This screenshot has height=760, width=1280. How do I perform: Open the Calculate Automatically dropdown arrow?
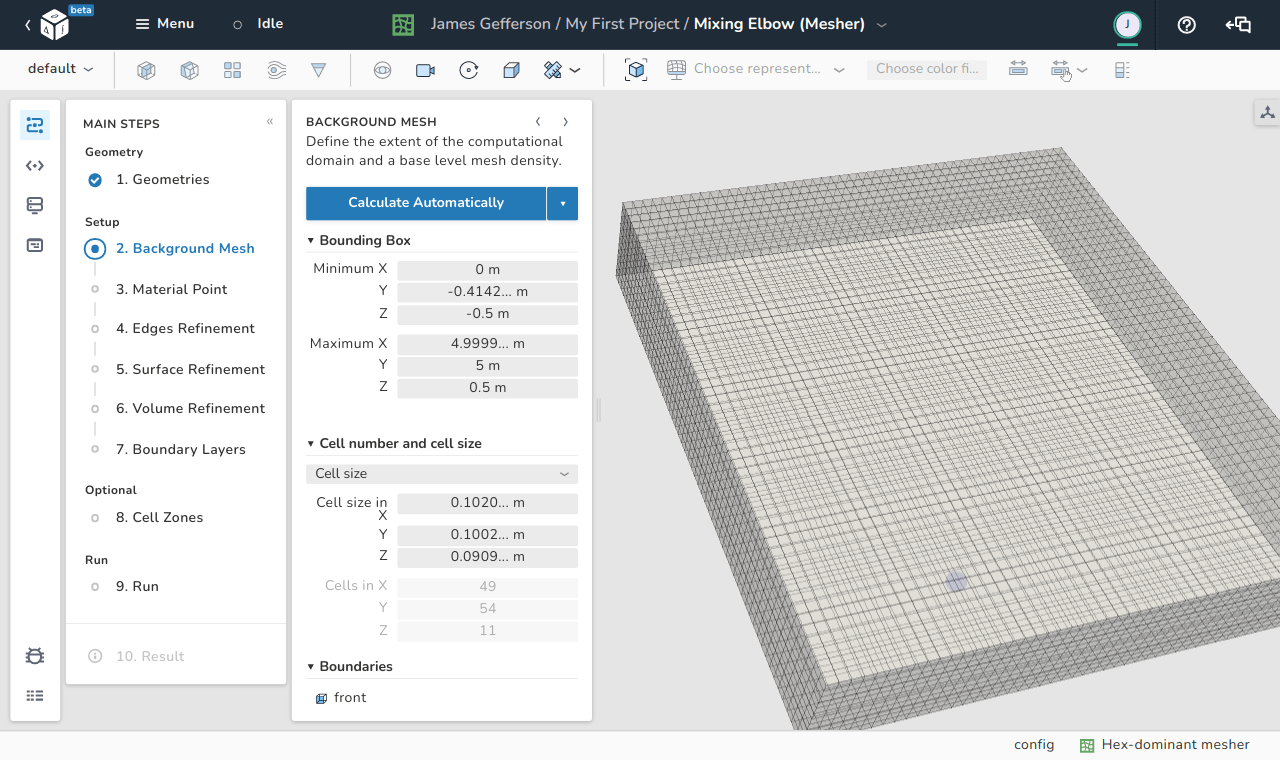563,203
